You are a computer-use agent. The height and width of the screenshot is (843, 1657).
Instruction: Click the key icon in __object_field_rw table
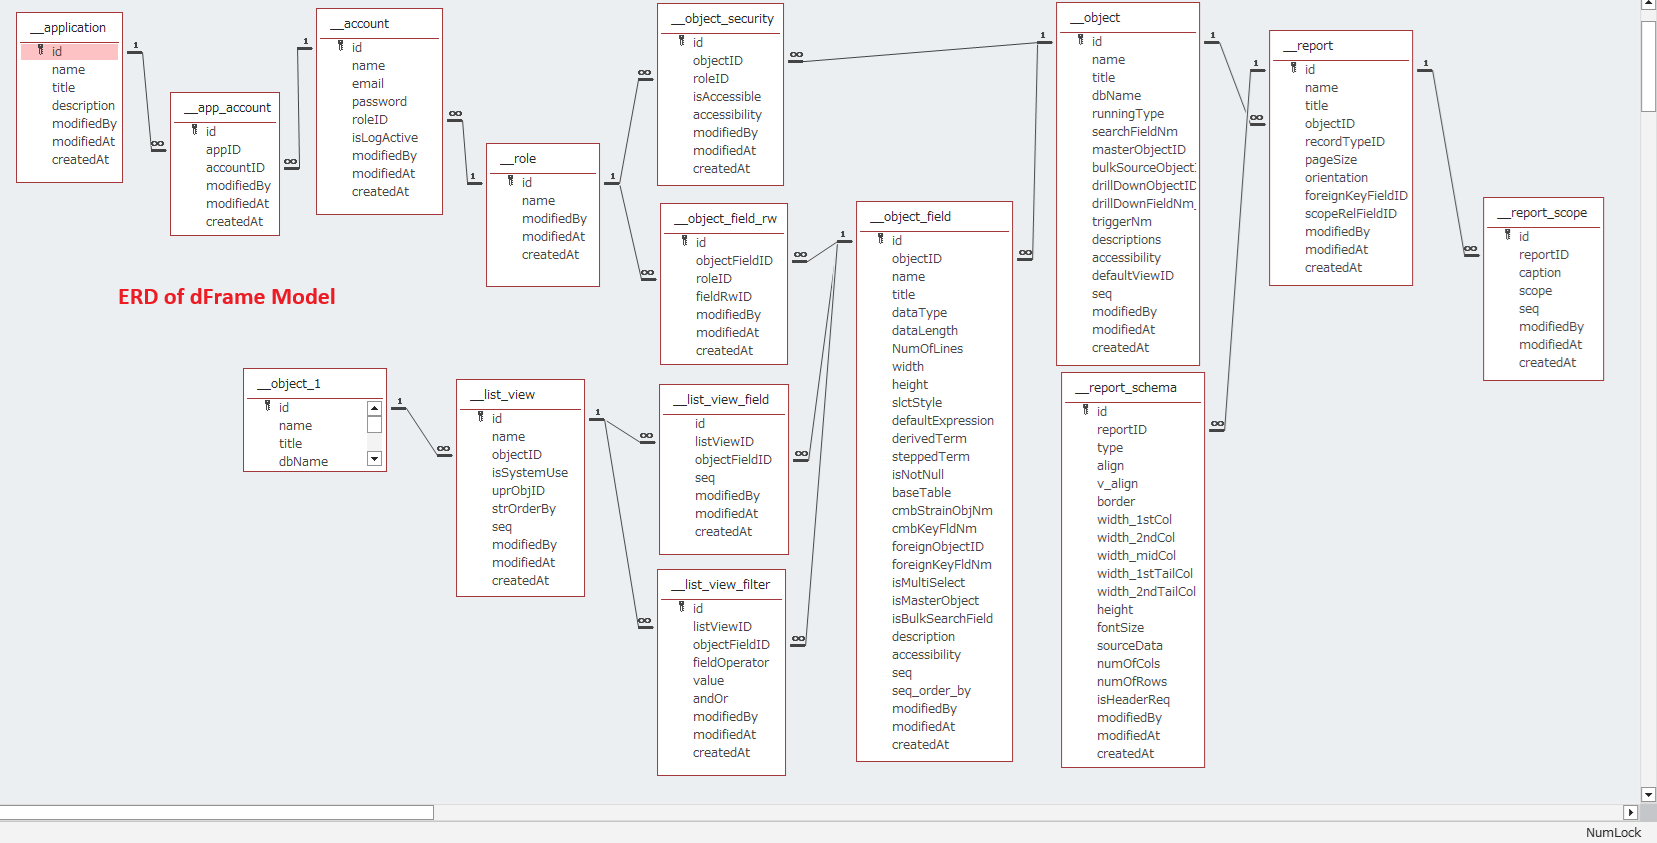[x=685, y=241]
